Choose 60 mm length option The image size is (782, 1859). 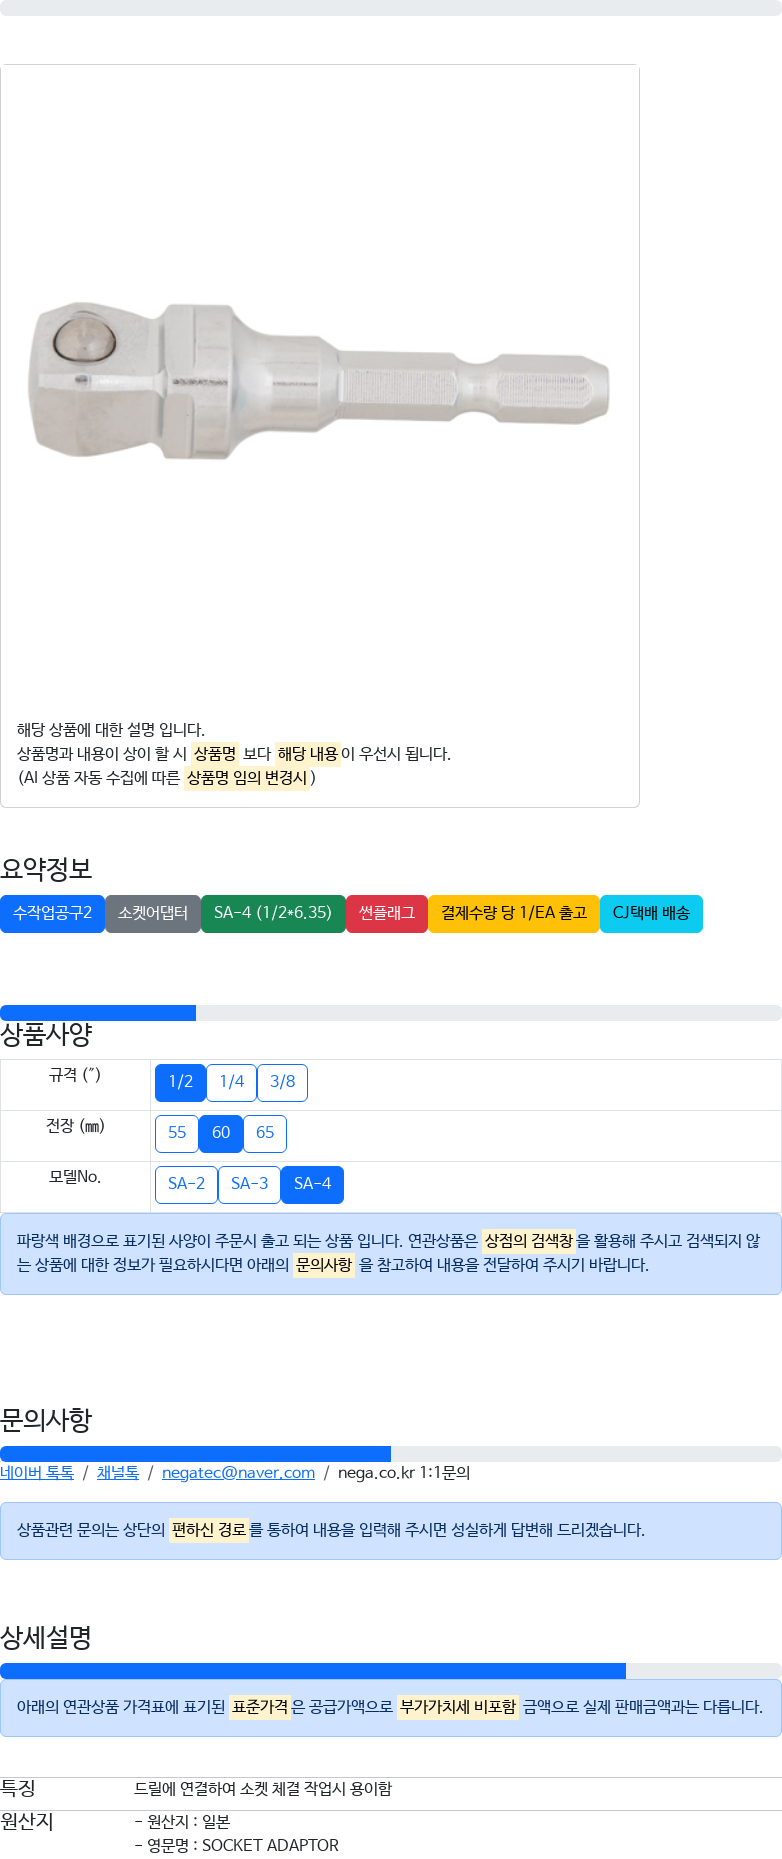(x=221, y=1133)
